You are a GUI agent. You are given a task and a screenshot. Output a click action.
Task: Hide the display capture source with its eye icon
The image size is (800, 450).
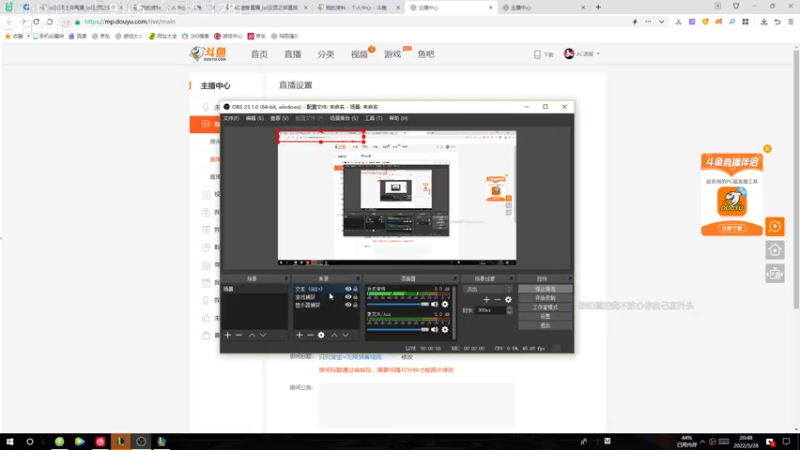tap(348, 305)
